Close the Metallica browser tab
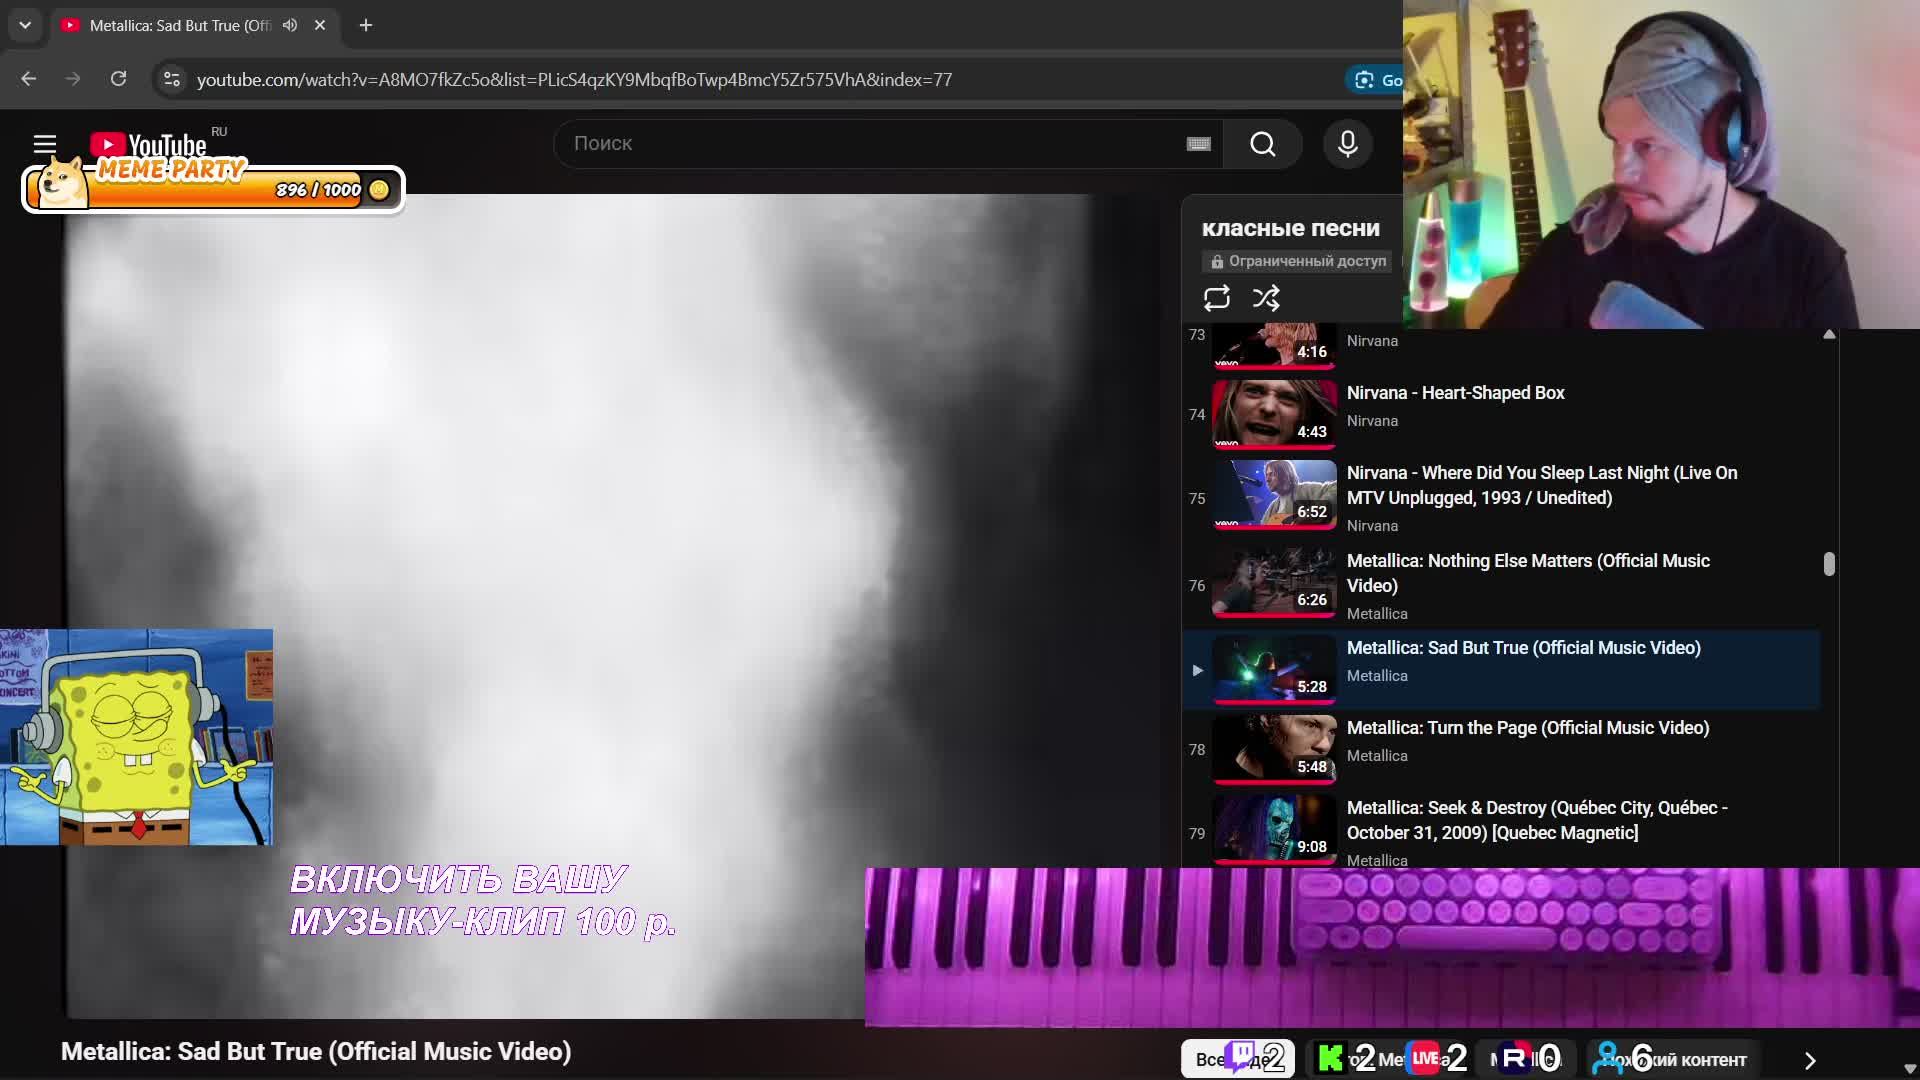The width and height of the screenshot is (1920, 1080). (320, 25)
